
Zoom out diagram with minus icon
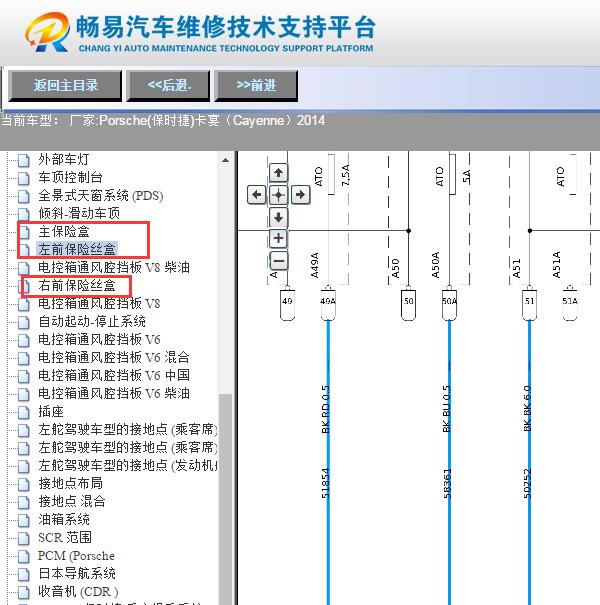point(278,261)
